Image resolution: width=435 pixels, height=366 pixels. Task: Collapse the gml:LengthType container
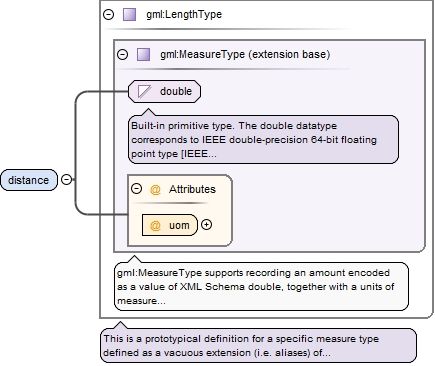point(108,15)
